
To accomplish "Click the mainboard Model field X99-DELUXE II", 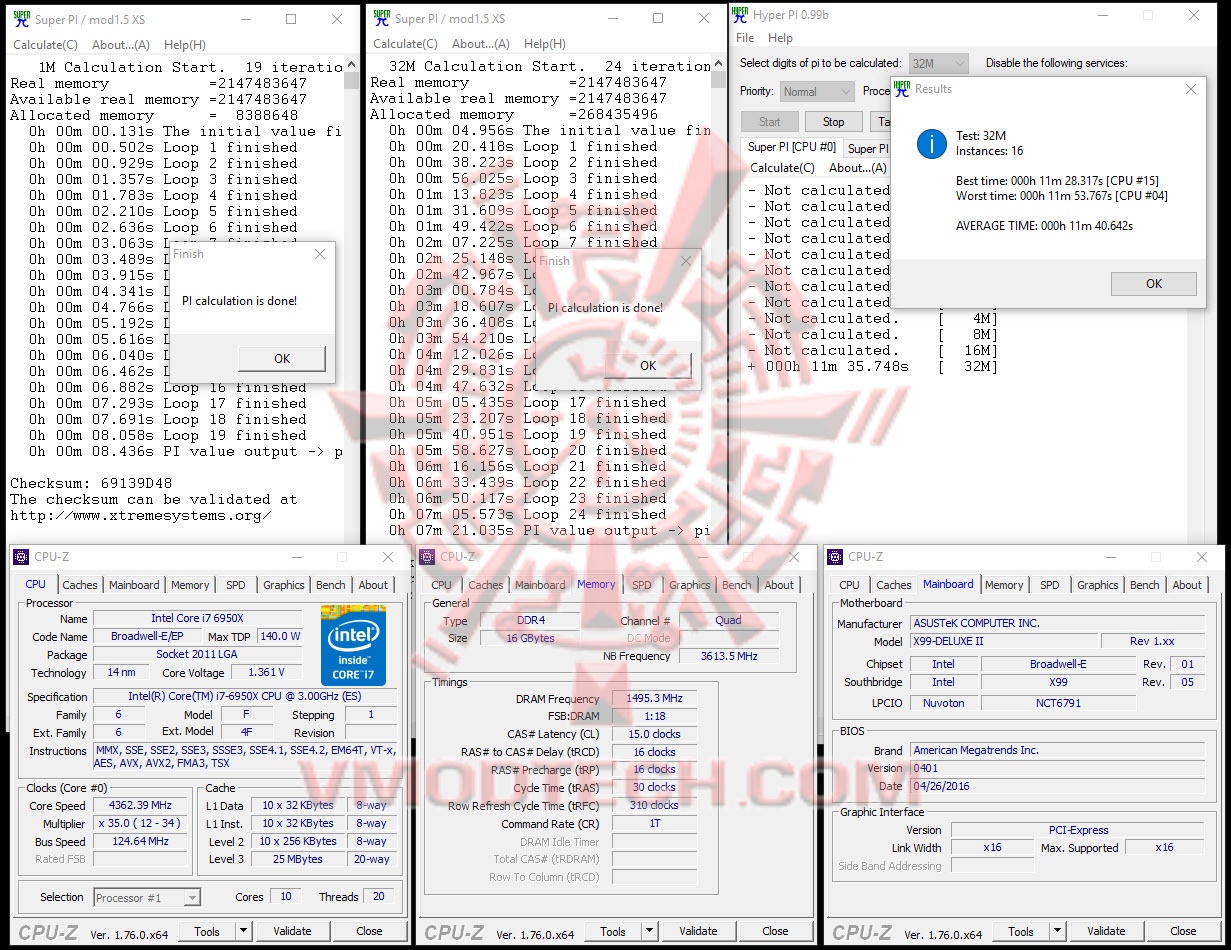I will click(x=1003, y=641).
